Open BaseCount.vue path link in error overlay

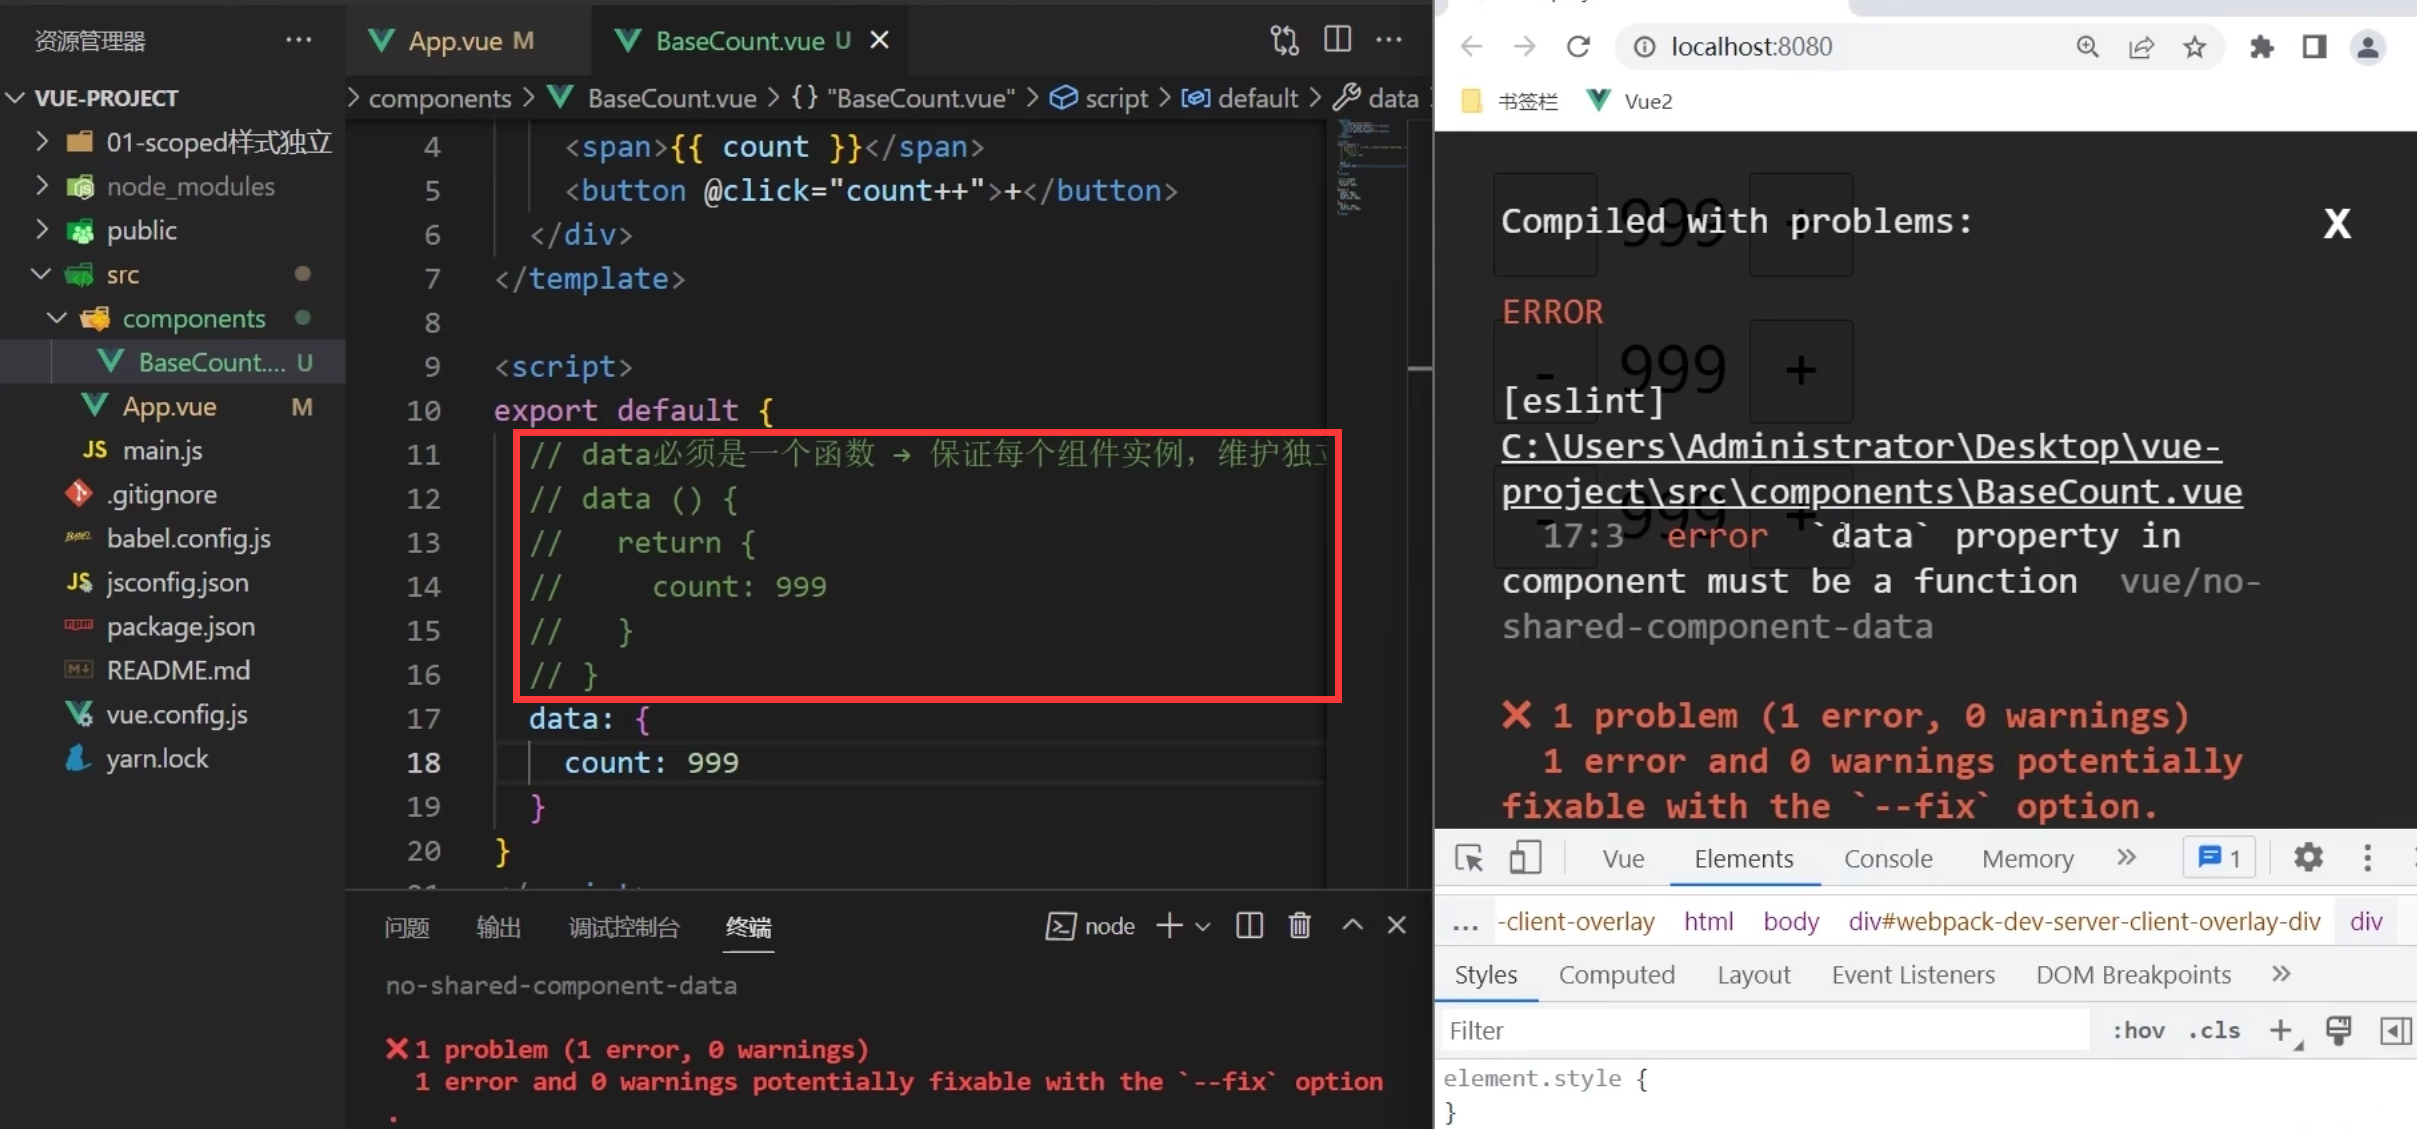[1871, 469]
